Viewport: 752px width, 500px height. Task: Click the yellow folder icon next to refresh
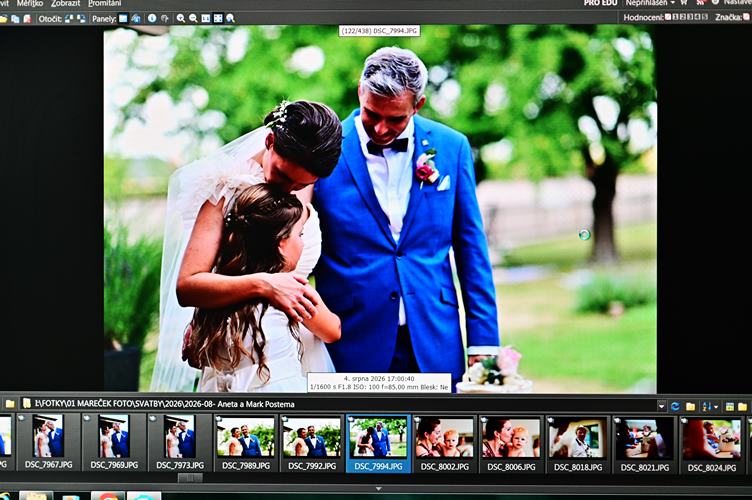click(x=691, y=407)
